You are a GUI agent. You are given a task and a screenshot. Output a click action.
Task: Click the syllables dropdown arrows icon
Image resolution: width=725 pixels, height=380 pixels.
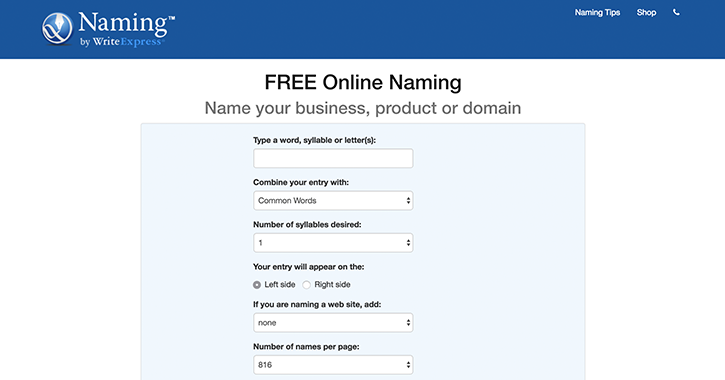tap(408, 243)
